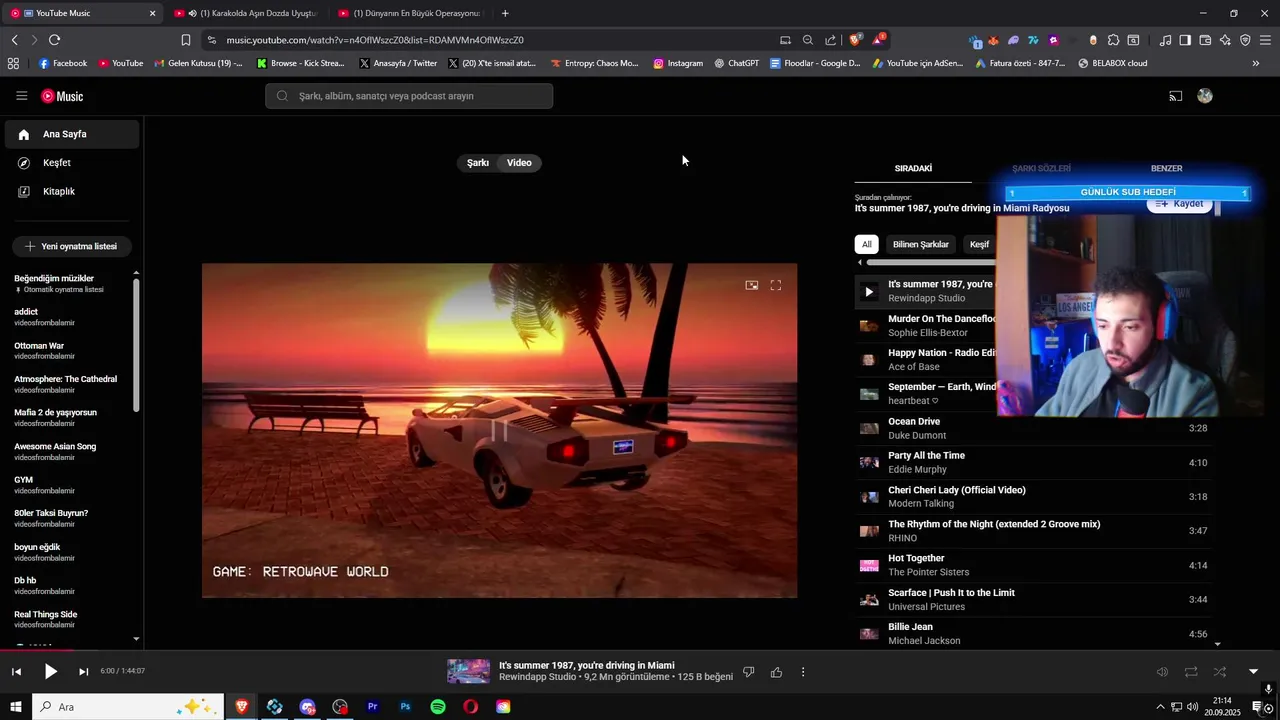Enter fullscreen on the video player

click(x=776, y=285)
